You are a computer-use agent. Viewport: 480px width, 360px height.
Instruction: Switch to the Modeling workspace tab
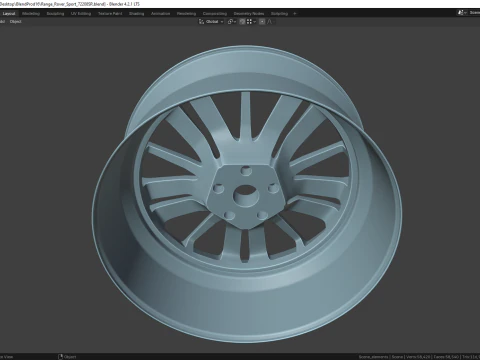31,14
